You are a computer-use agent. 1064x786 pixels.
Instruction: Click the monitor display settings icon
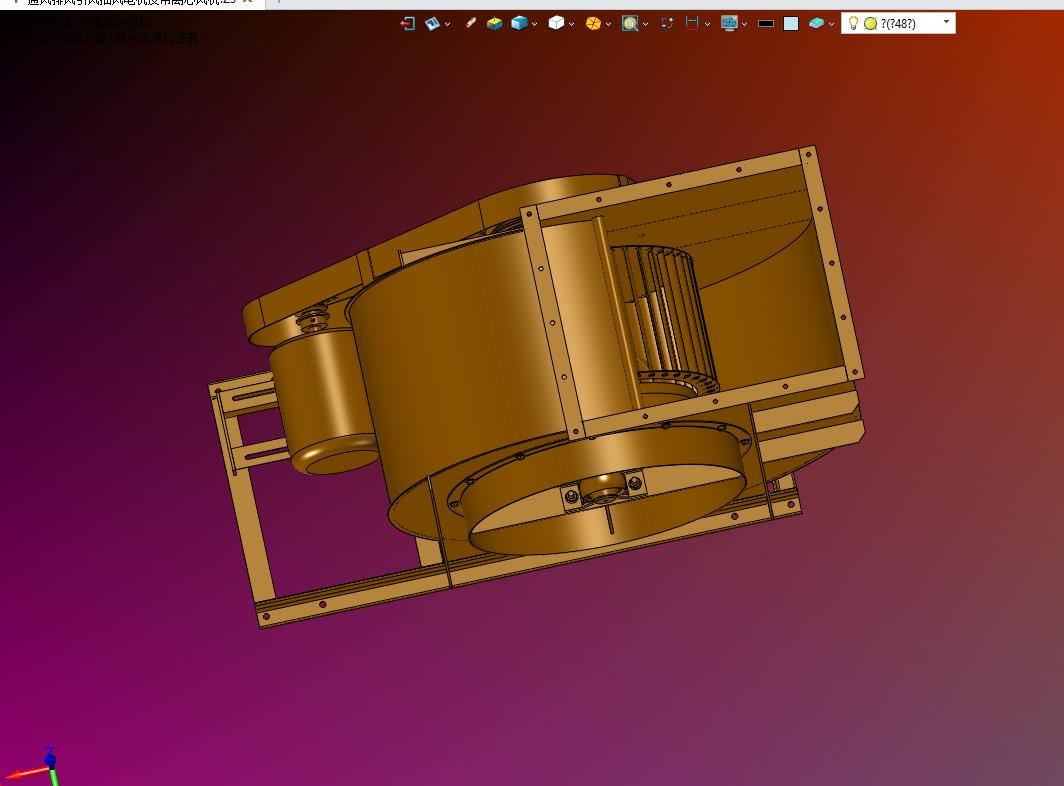pyautogui.click(x=729, y=24)
